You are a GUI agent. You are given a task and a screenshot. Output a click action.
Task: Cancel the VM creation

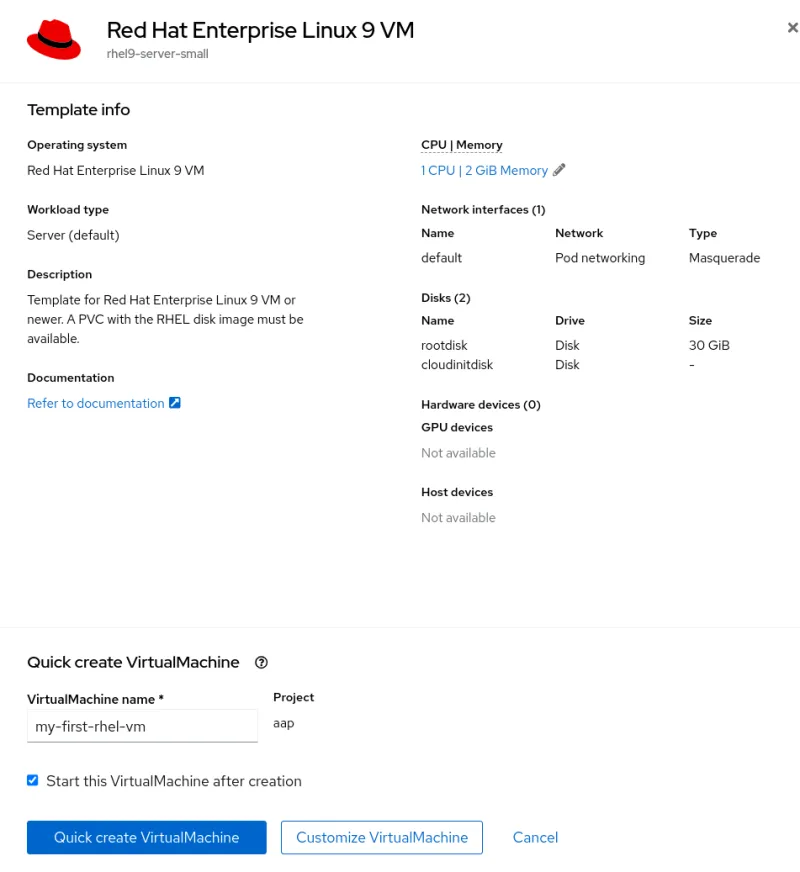(535, 838)
